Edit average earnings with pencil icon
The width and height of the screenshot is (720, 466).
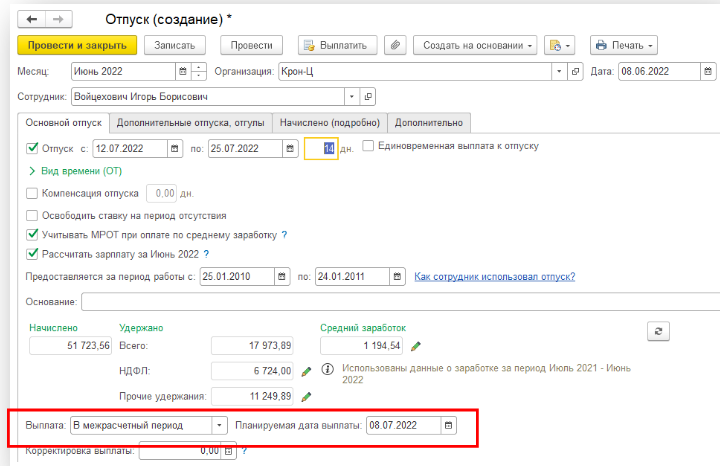[416, 346]
